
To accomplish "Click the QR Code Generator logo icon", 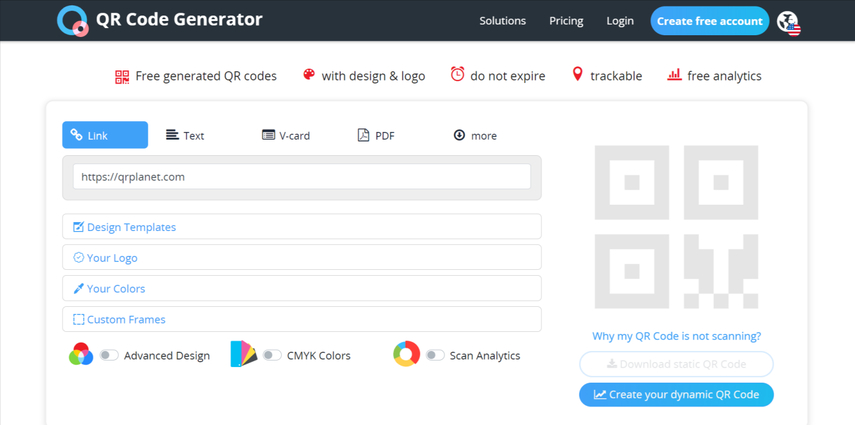I will click(x=73, y=21).
